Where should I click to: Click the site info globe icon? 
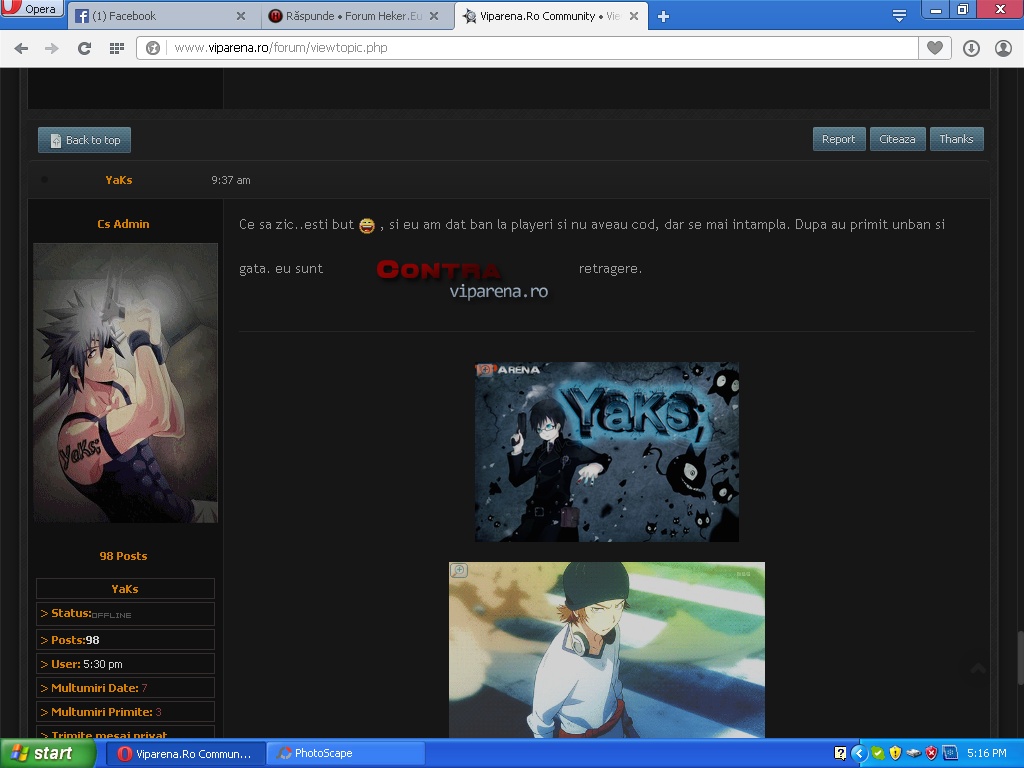click(153, 48)
